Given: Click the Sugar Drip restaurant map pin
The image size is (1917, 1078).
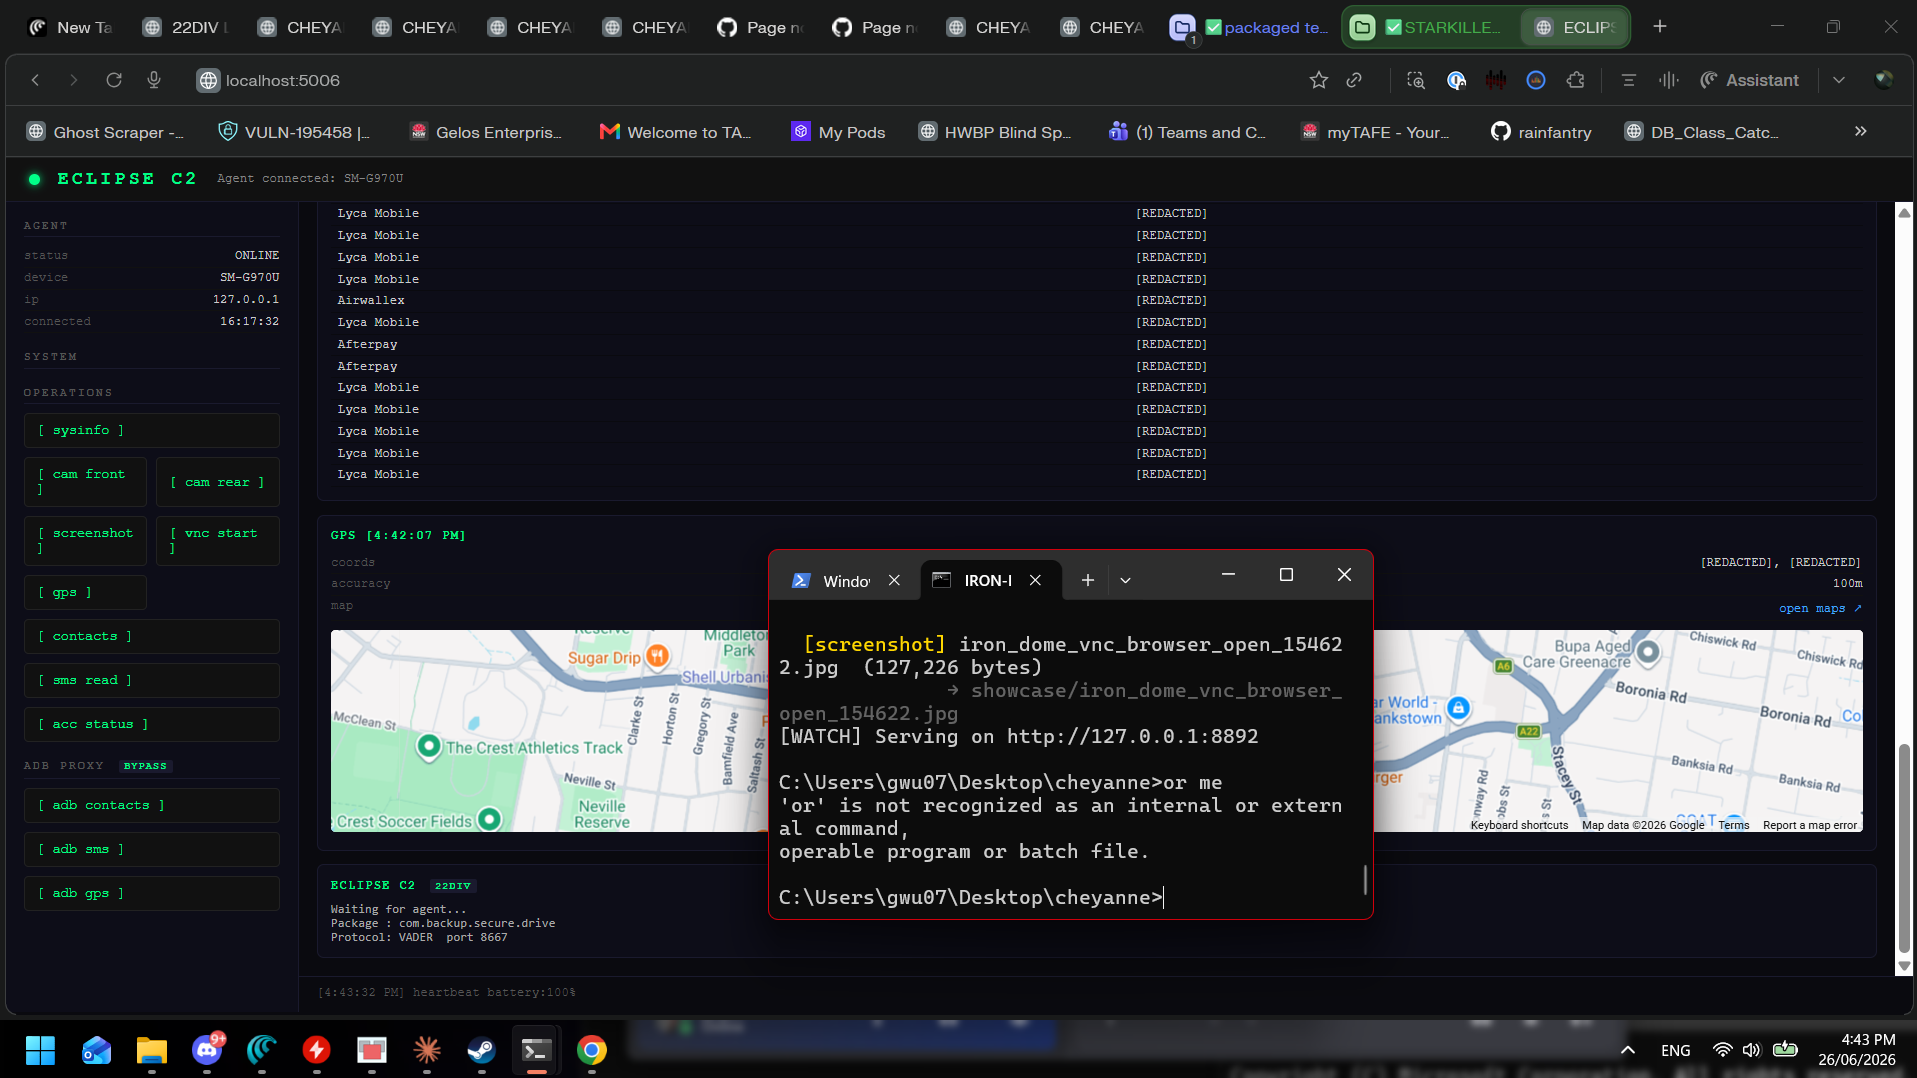Looking at the screenshot, I should click(x=657, y=656).
